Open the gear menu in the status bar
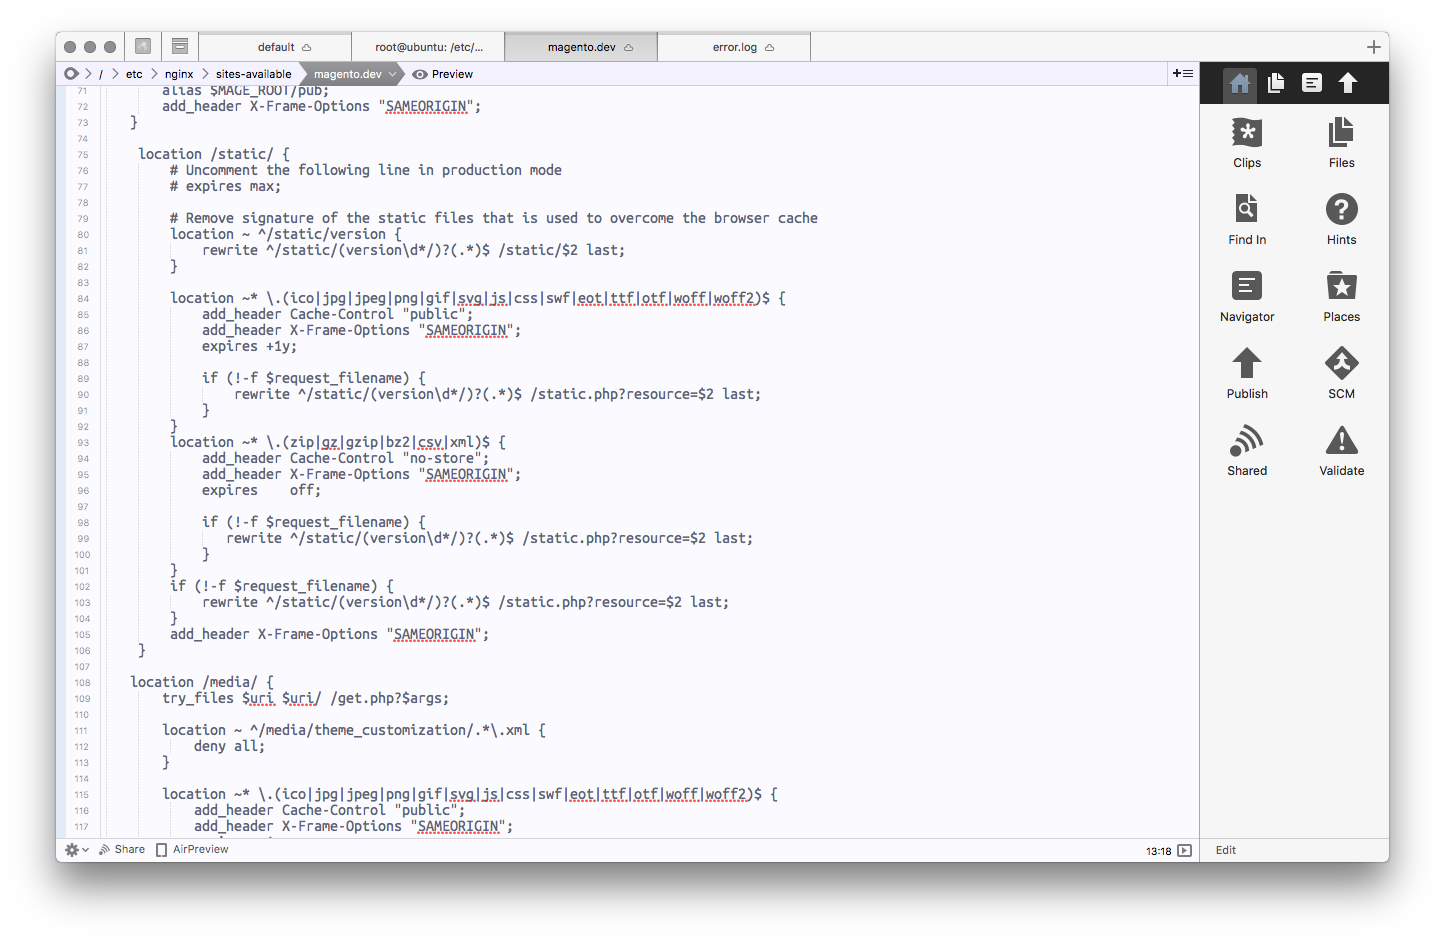The image size is (1445, 942). (x=76, y=849)
